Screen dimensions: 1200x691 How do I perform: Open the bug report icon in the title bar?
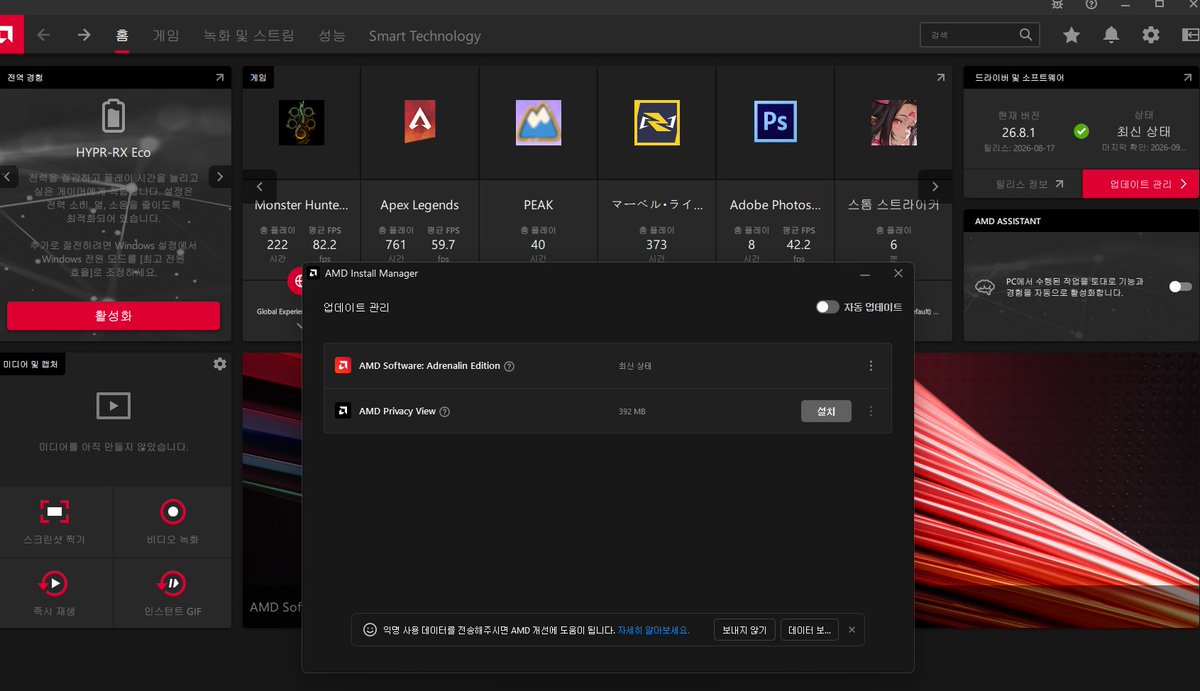click(1058, 4)
